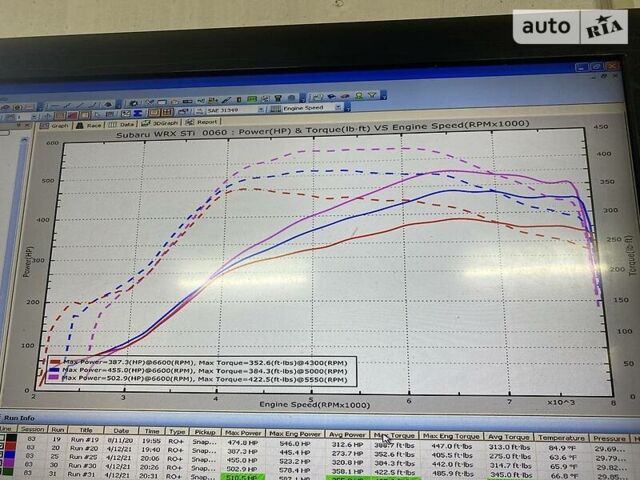Click the '546.0 HP' max engine power cell

pyautogui.click(x=295, y=443)
